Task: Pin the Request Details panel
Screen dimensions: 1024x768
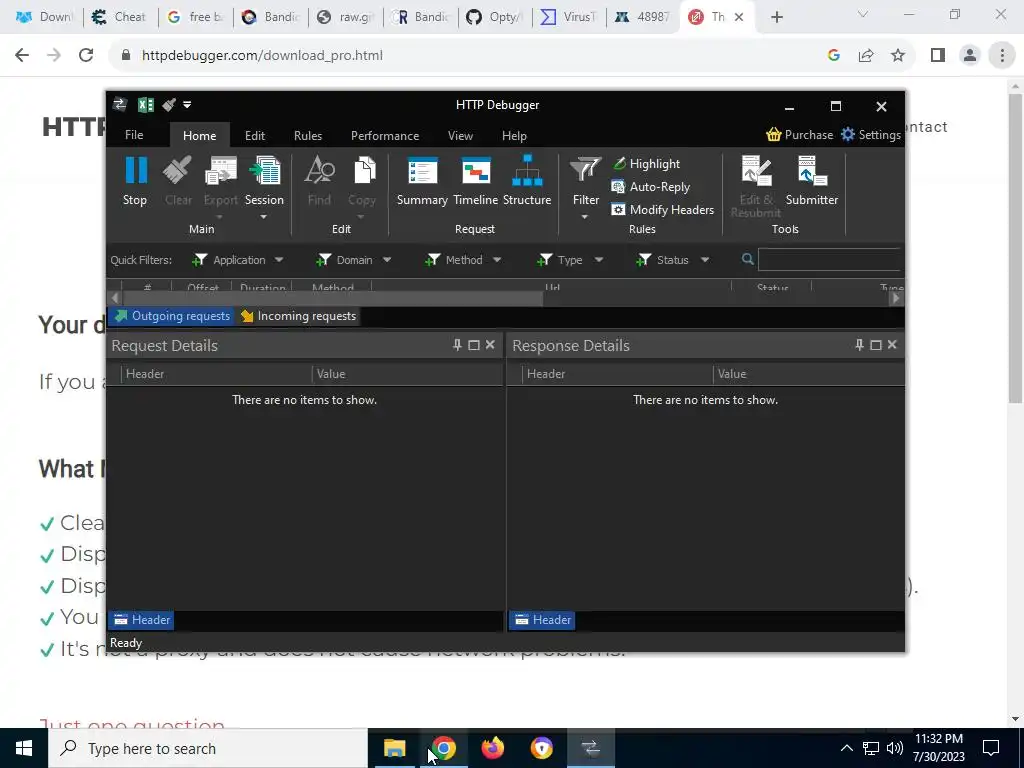Action: pos(457,345)
